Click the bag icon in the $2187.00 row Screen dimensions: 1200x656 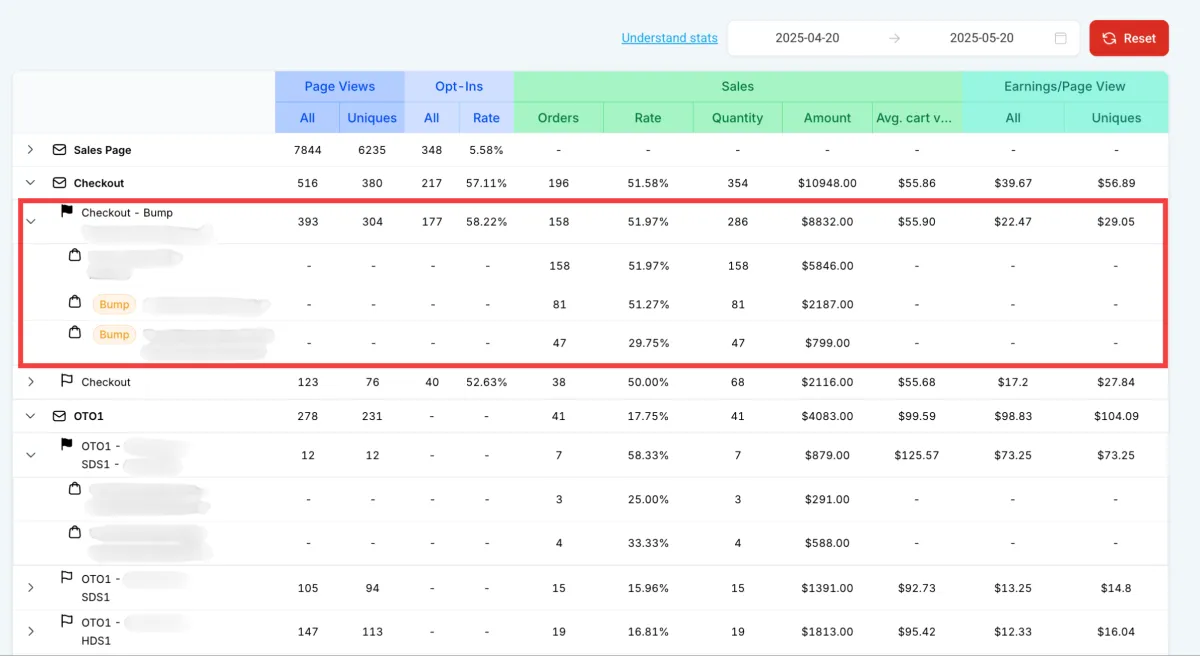click(x=74, y=302)
